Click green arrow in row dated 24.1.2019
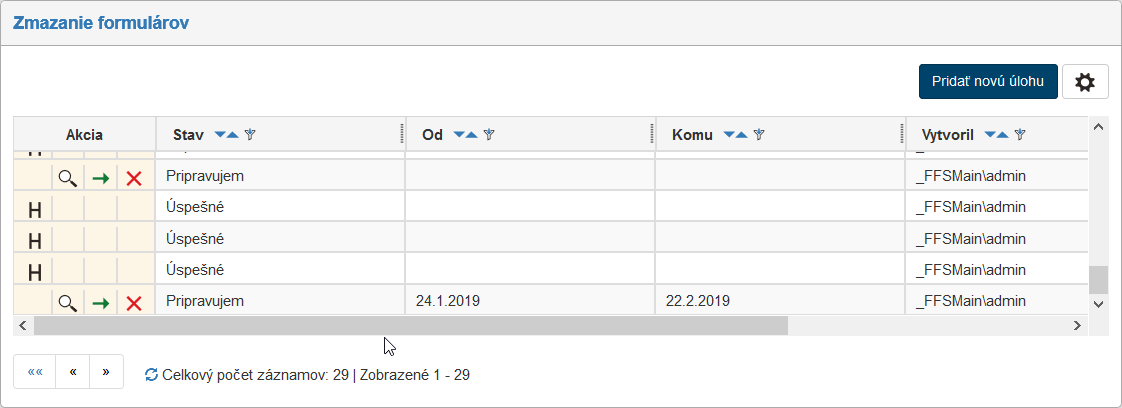 100,303
